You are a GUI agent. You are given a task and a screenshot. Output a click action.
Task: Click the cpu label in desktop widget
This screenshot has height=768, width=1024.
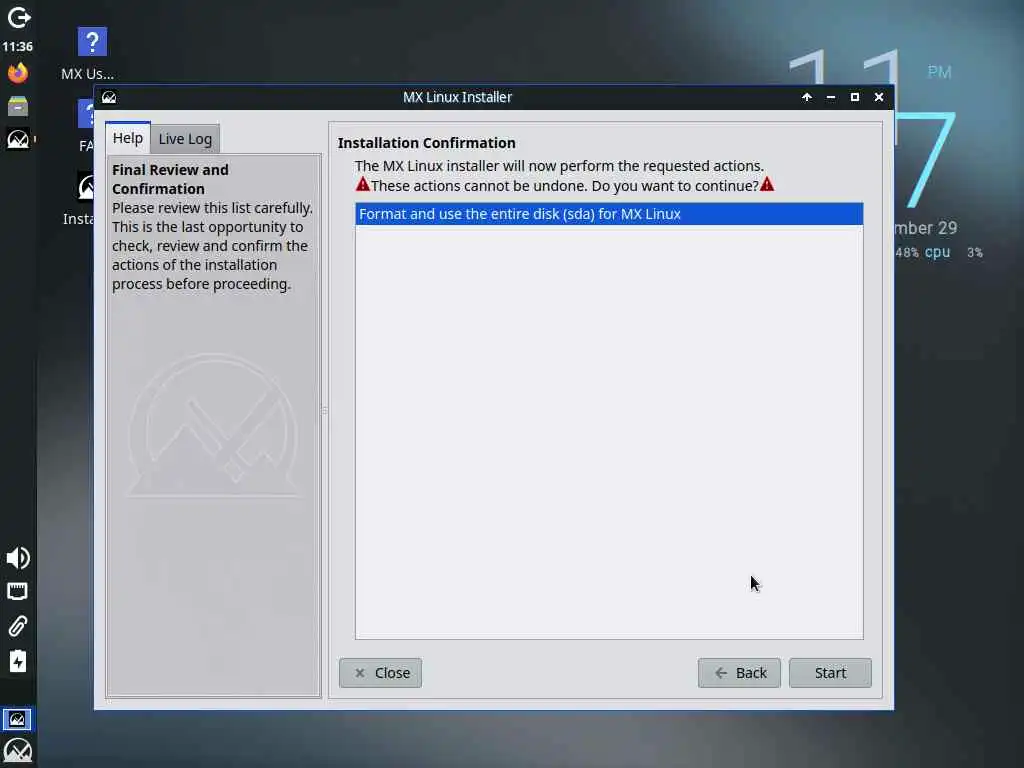point(937,252)
